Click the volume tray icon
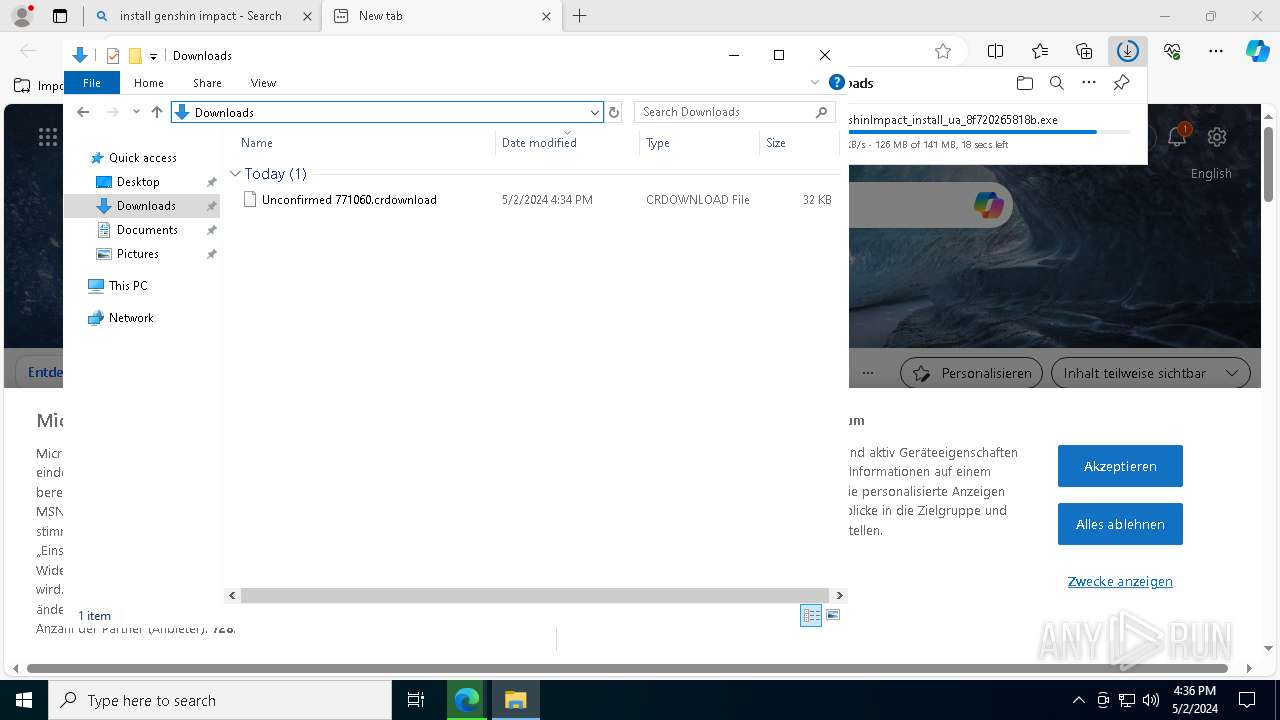 click(1151, 700)
